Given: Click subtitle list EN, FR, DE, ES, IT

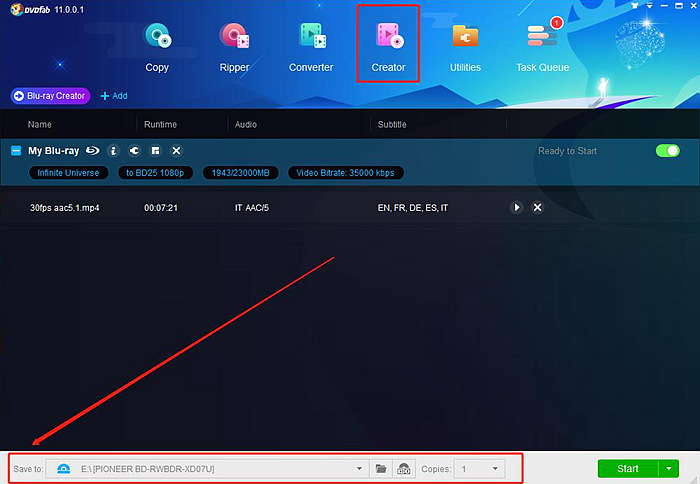Looking at the screenshot, I should coord(412,208).
